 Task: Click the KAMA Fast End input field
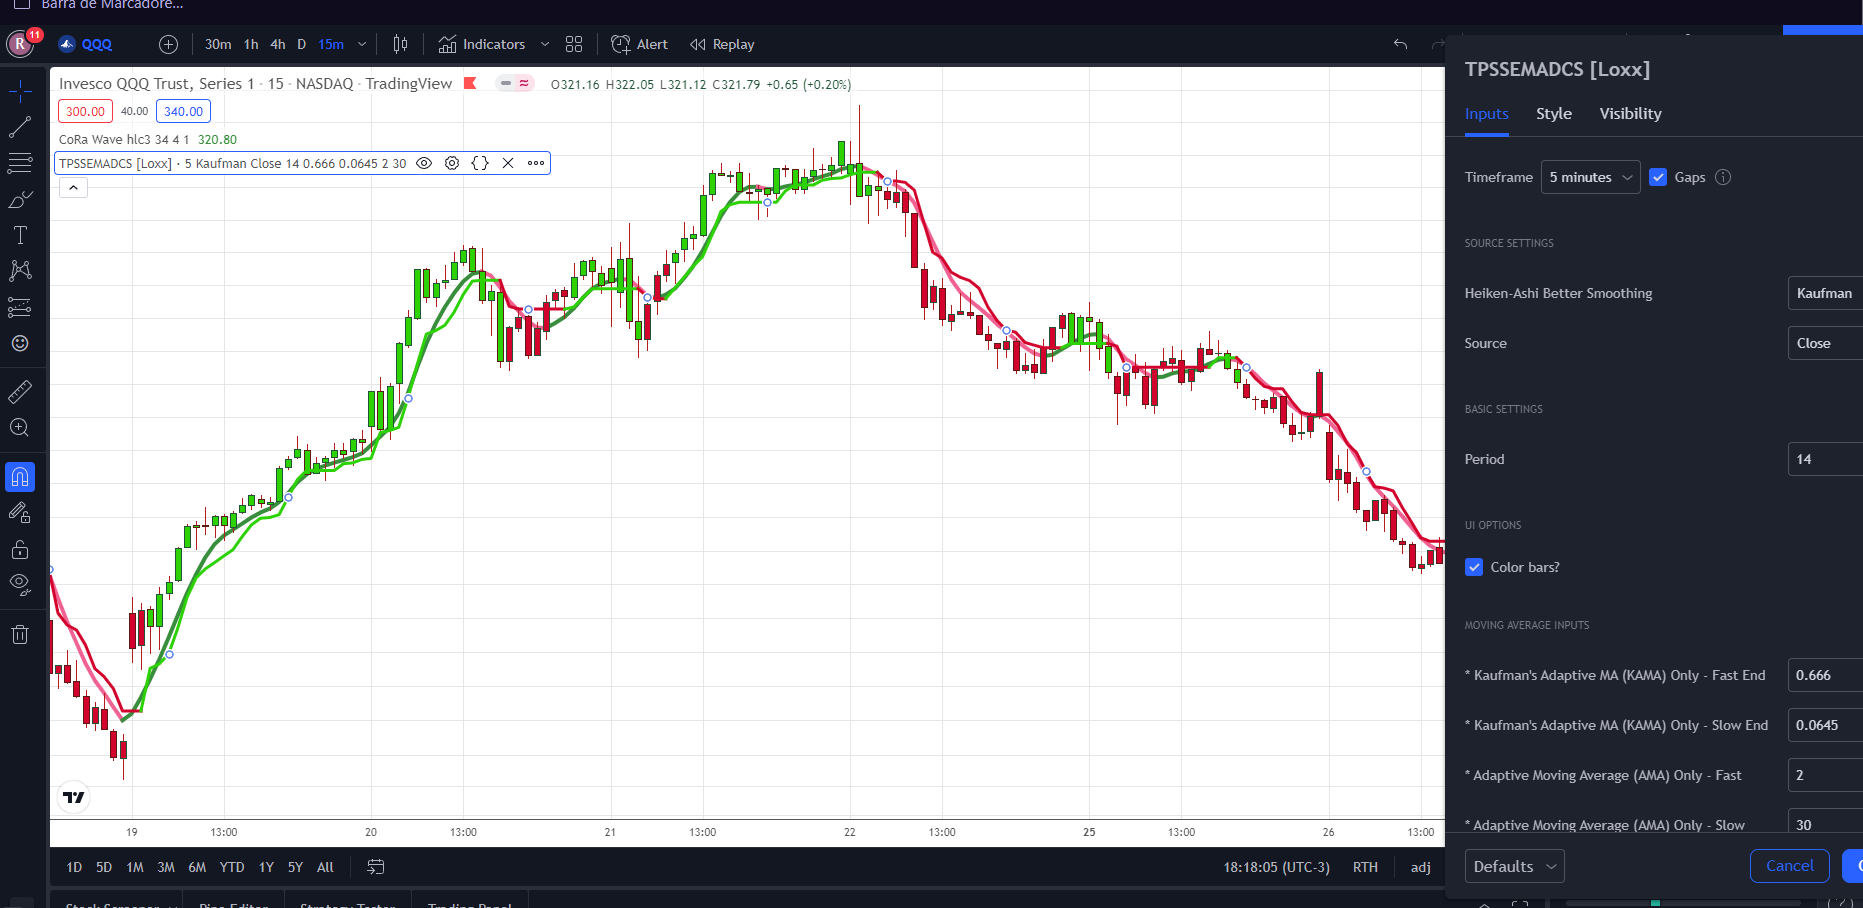coord(1825,675)
